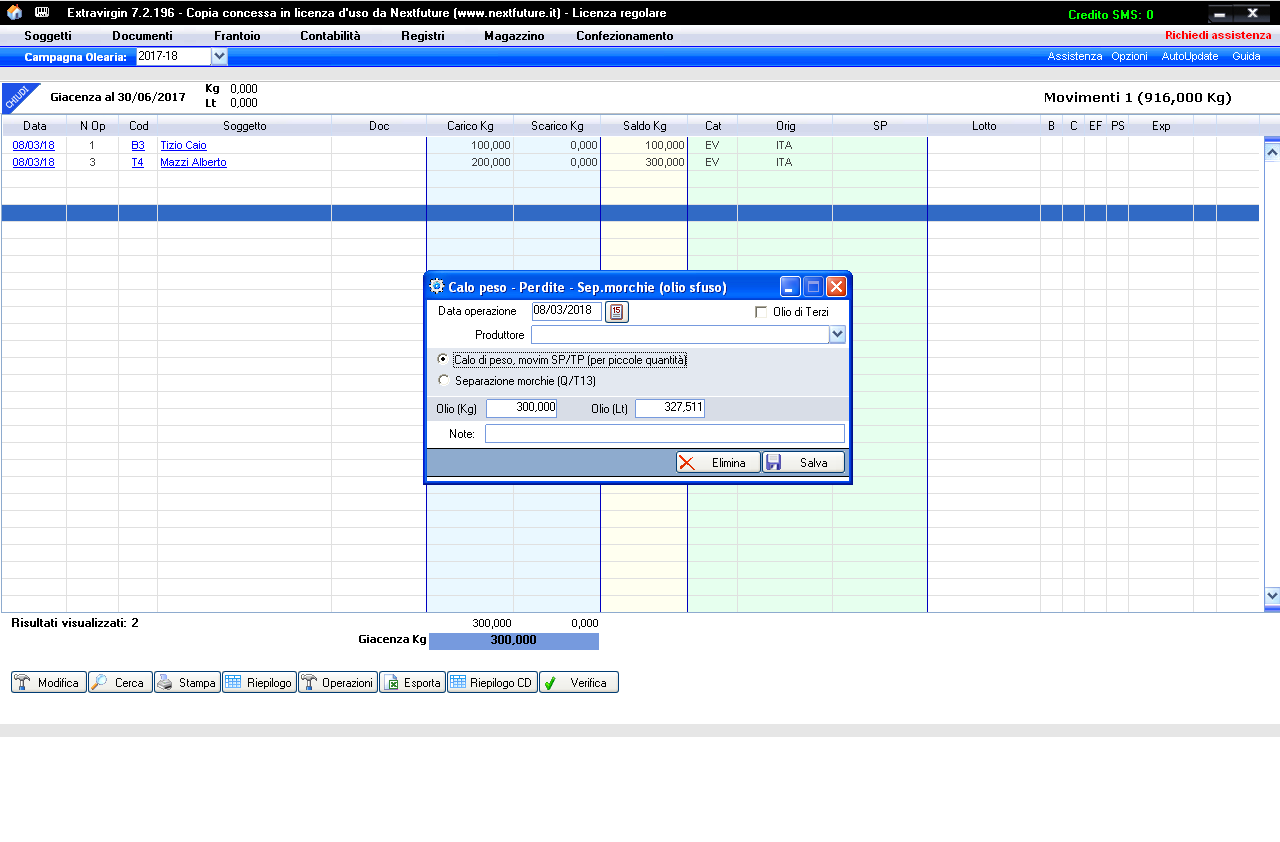
Task: Click the Guida link
Action: 1246,57
